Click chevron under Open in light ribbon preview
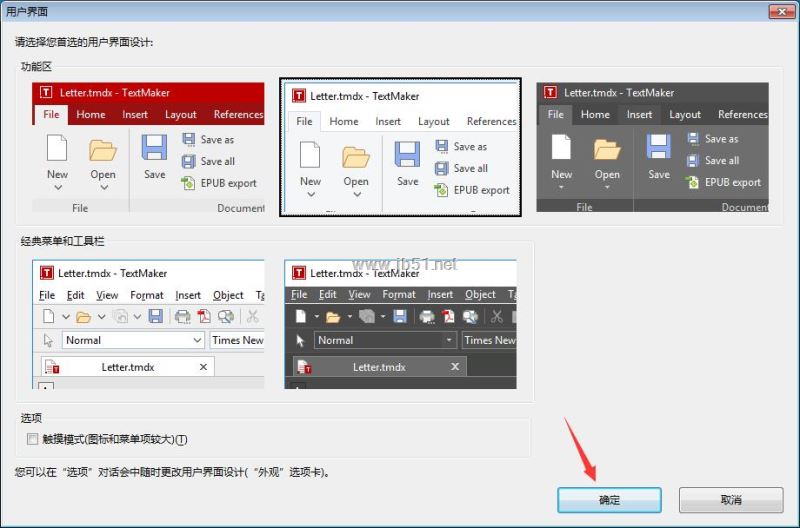This screenshot has height=528, width=800. [x=357, y=194]
